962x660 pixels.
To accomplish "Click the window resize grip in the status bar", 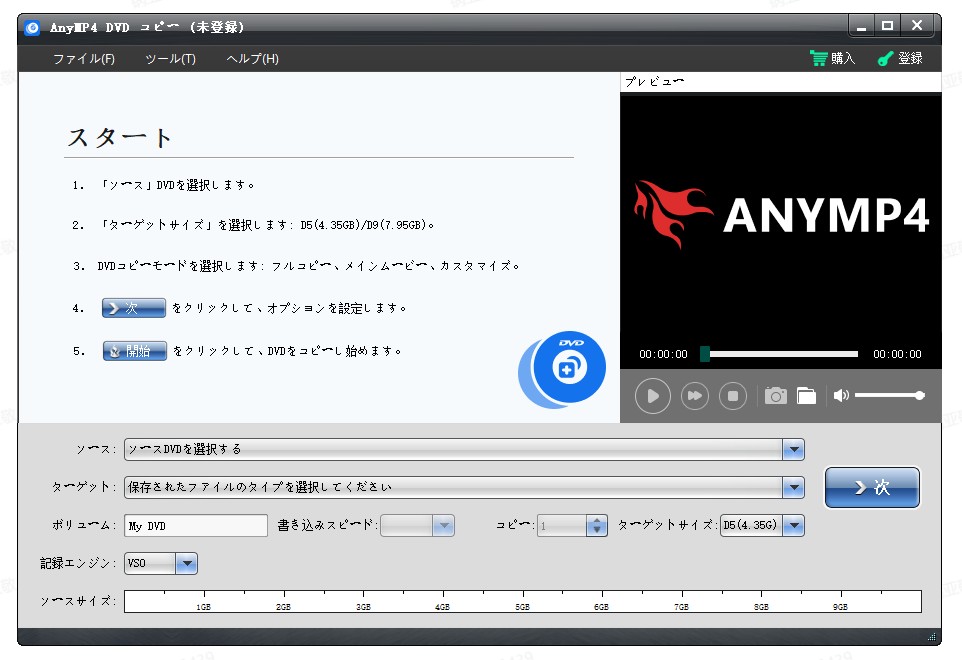I will pyautogui.click(x=931, y=637).
